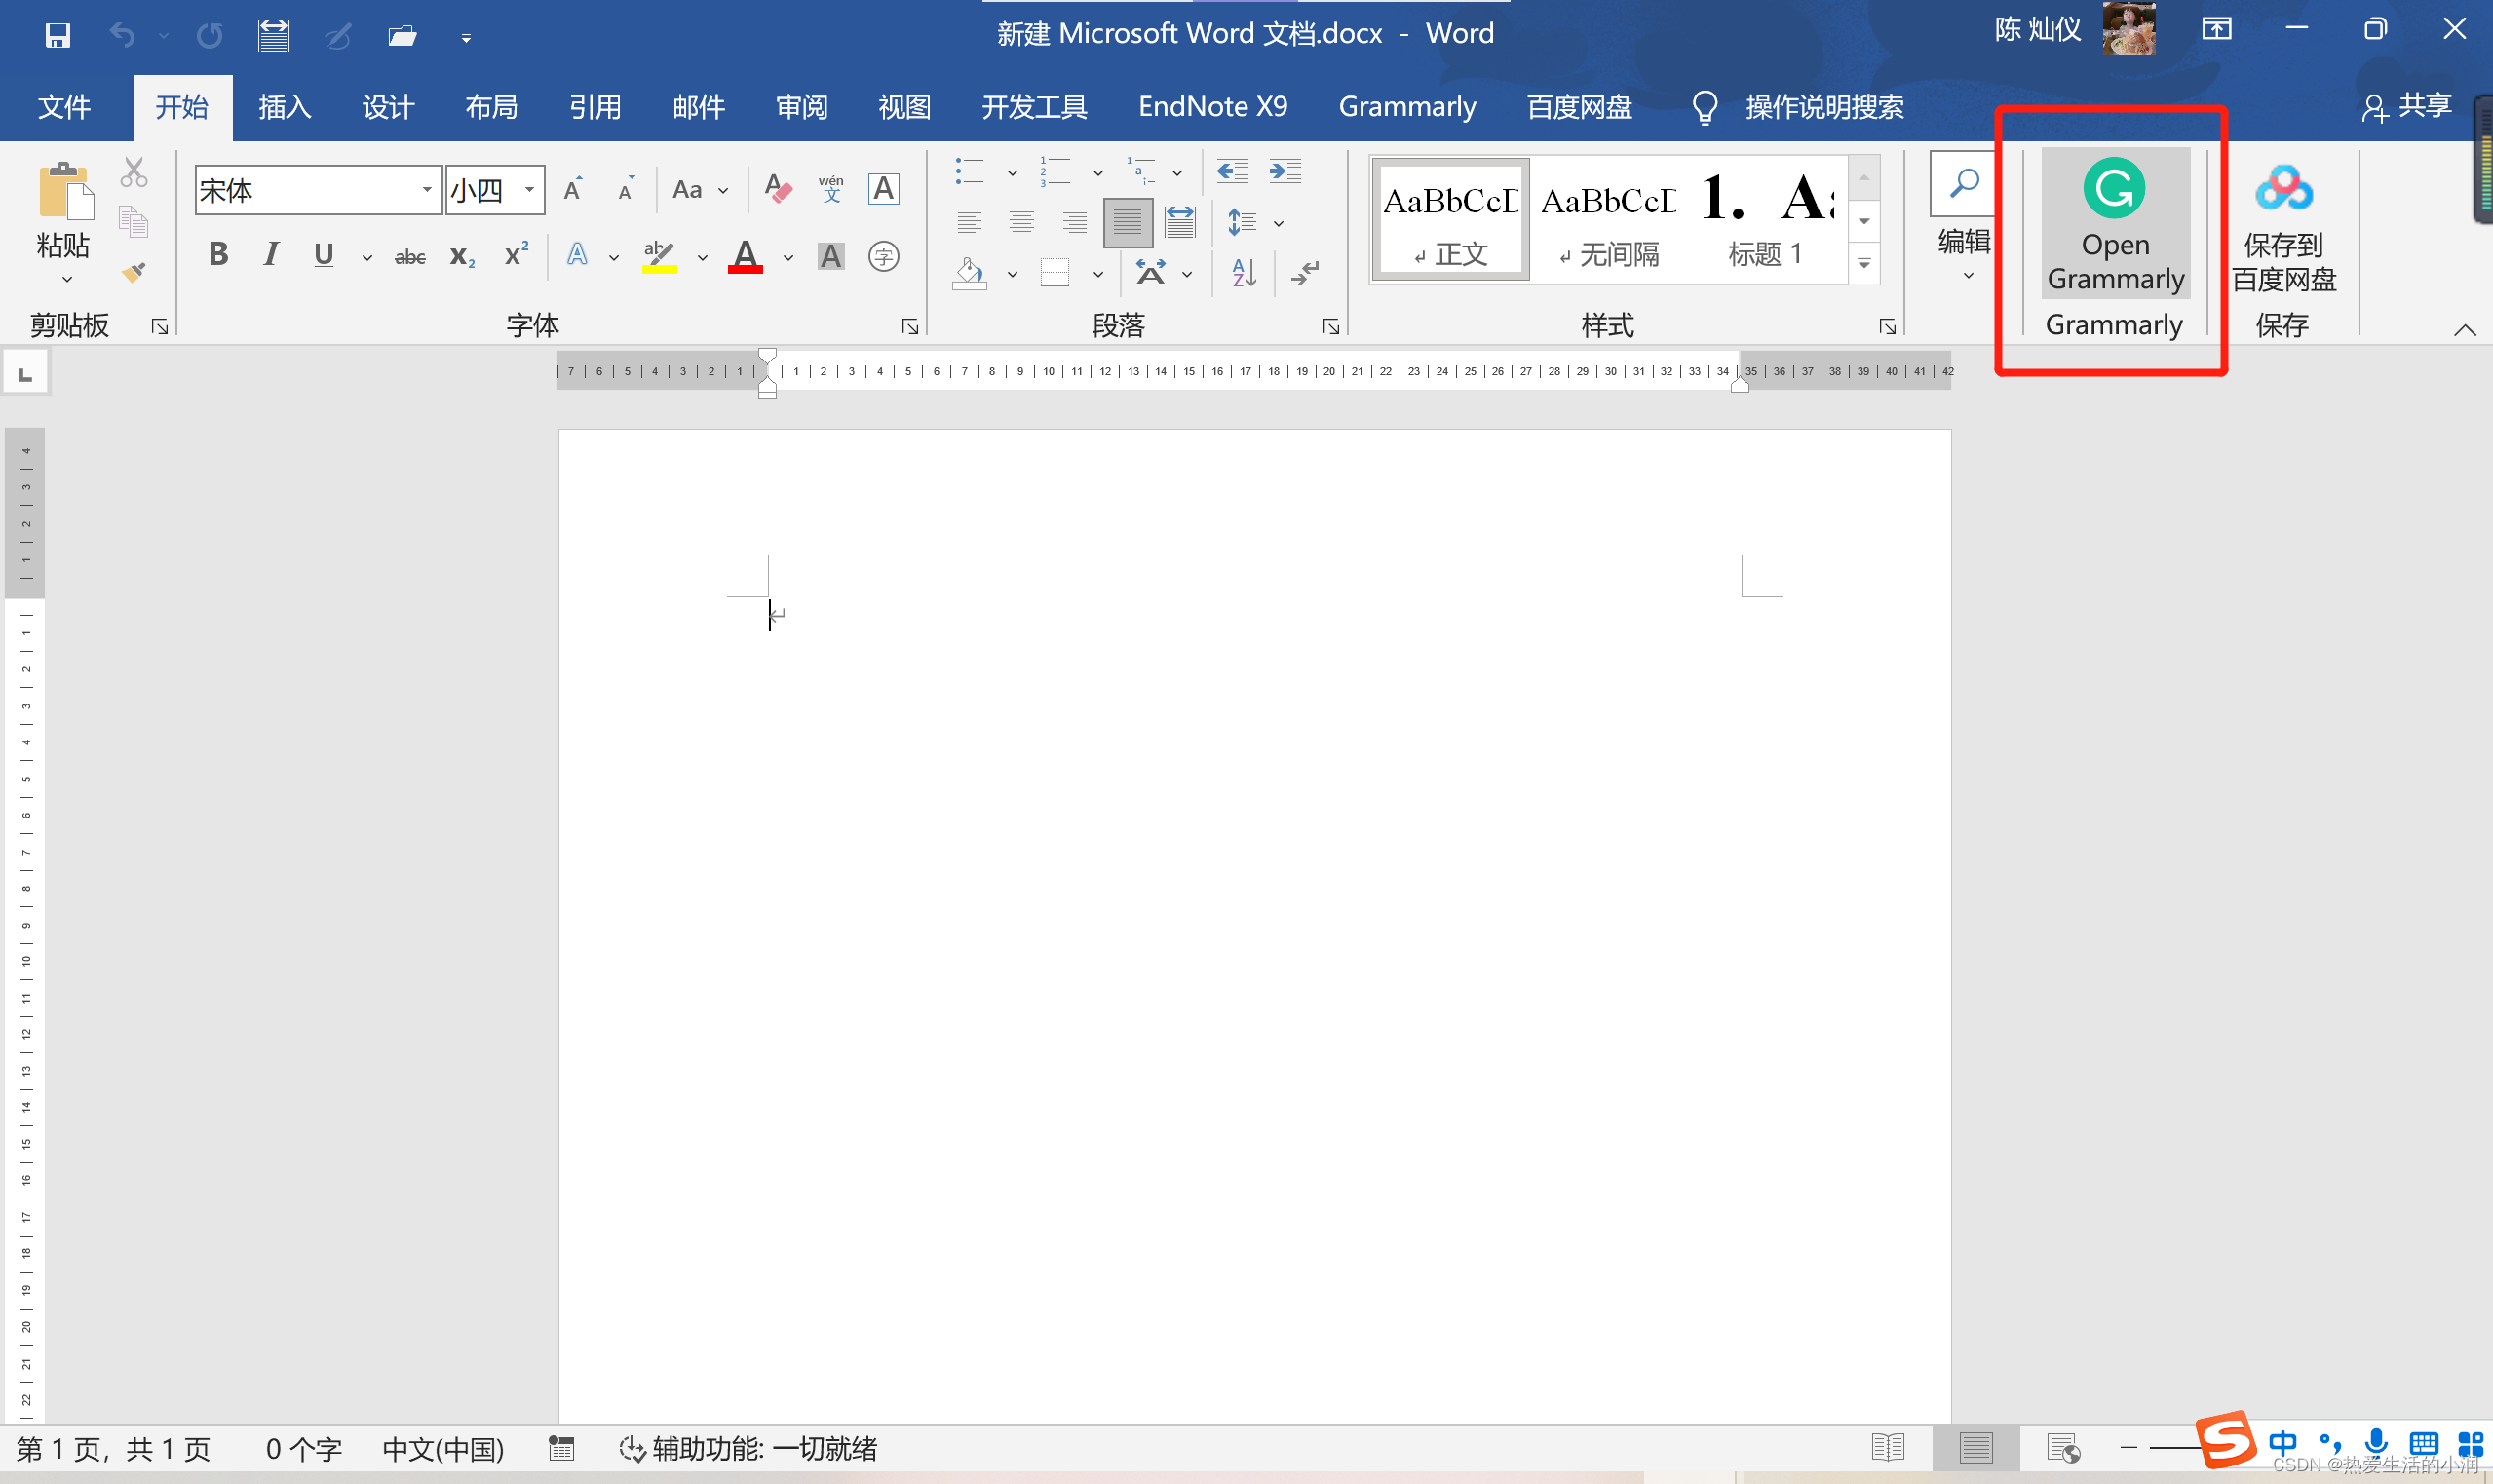Viewport: 2493px width, 1484px height.
Task: Click the Format Painter brush icon
Action: coord(134,272)
